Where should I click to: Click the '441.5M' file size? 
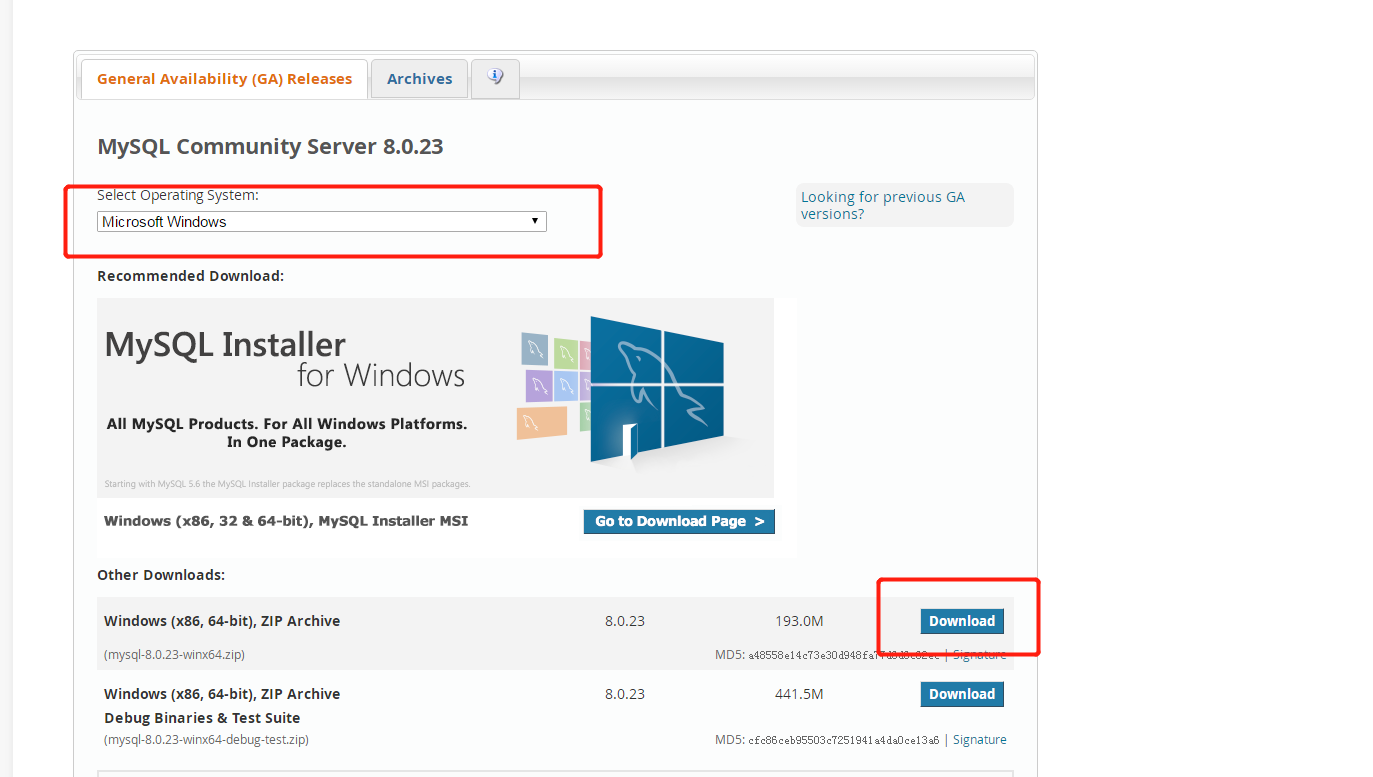tap(799, 694)
